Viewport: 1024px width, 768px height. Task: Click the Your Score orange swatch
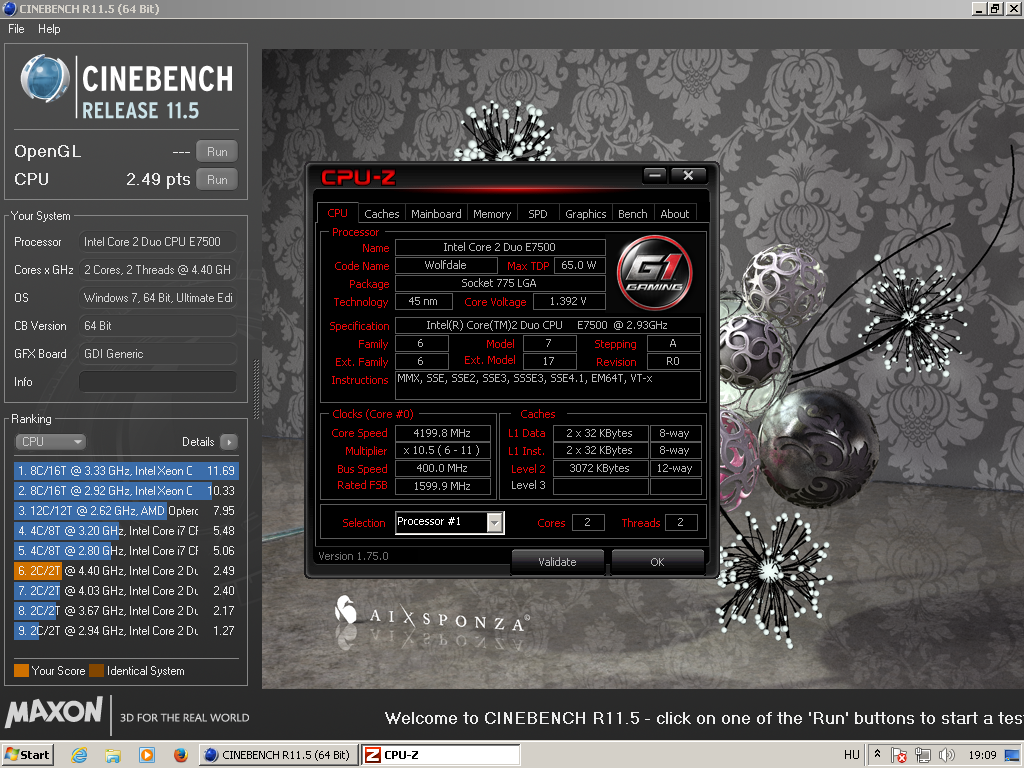pos(22,671)
